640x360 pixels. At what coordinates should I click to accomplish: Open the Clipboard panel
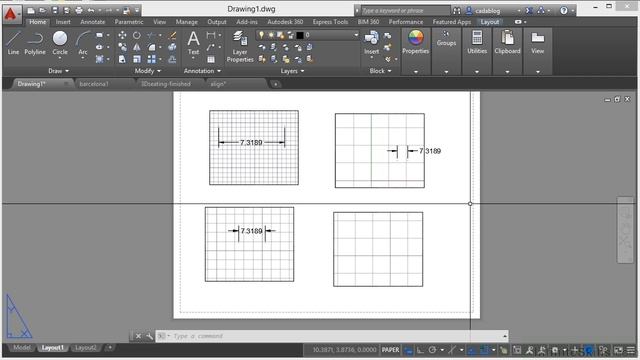pos(507,43)
